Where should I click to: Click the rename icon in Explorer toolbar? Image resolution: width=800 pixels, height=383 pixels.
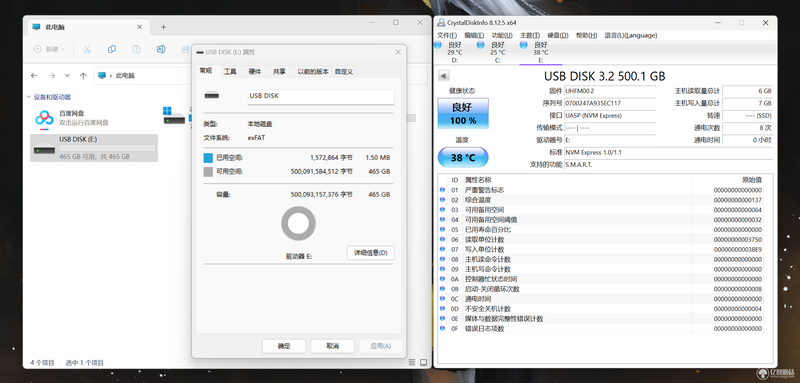coord(161,49)
